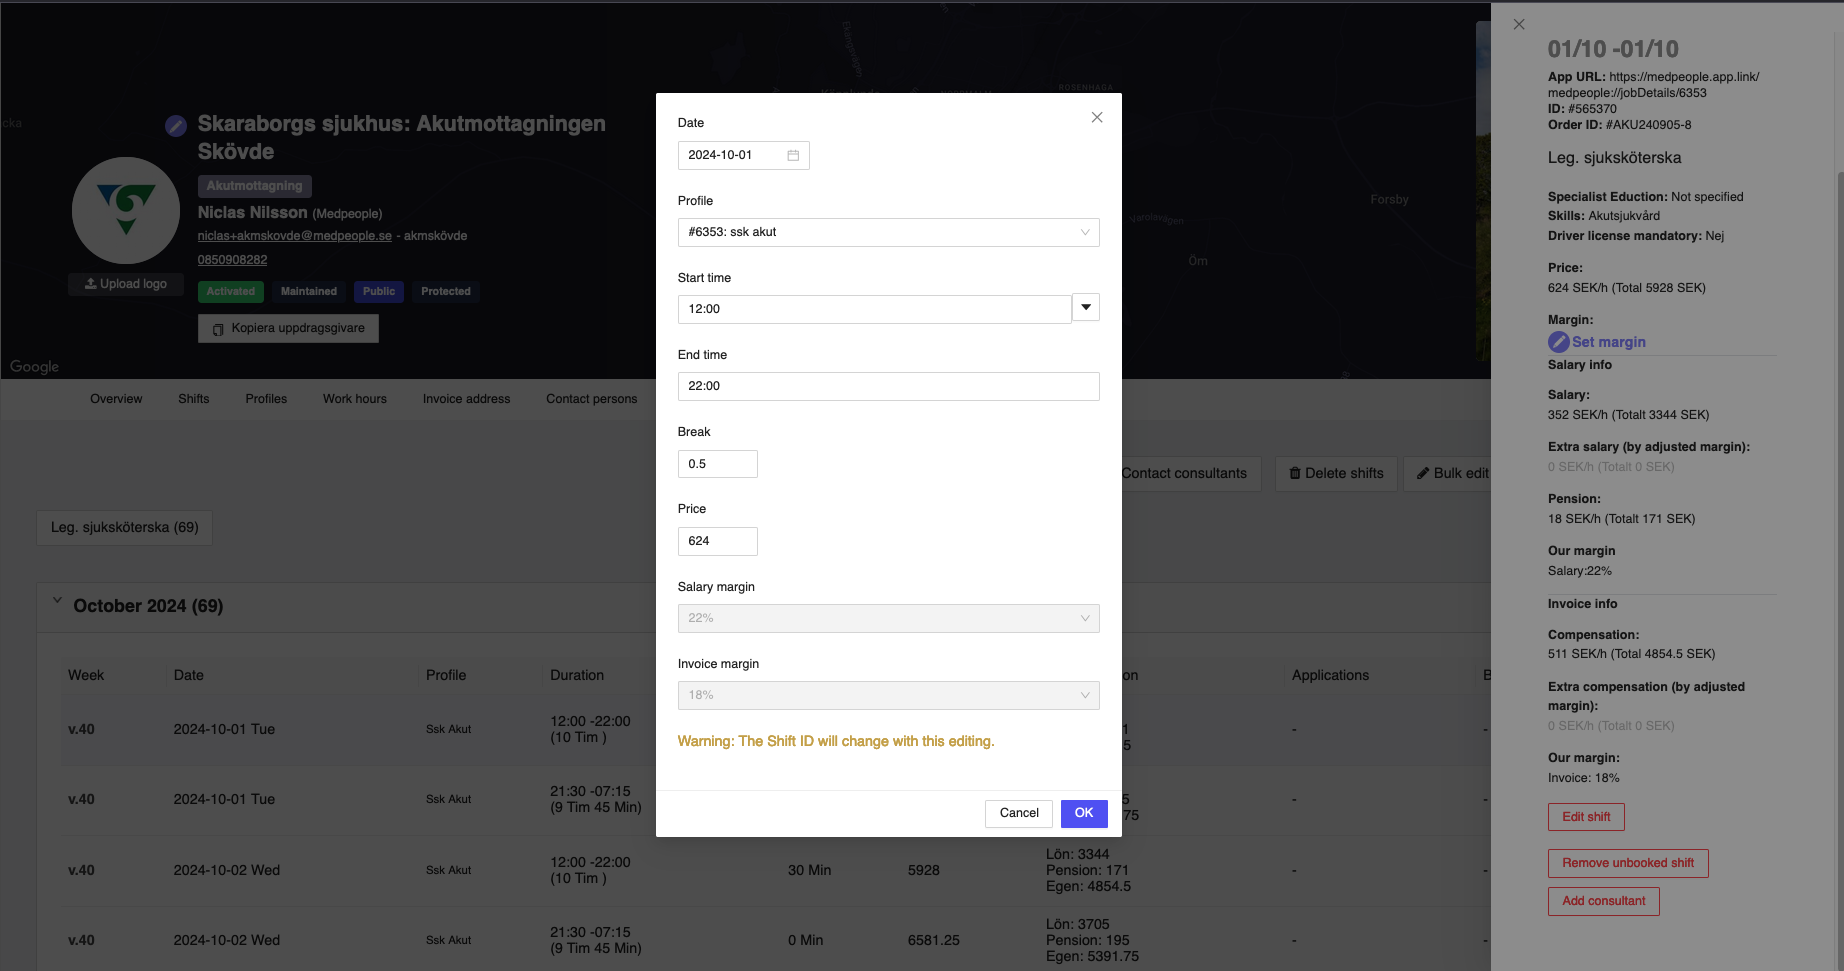The width and height of the screenshot is (1844, 971).
Task: Click the blue pencil icon beside Set margin
Action: click(x=1558, y=342)
